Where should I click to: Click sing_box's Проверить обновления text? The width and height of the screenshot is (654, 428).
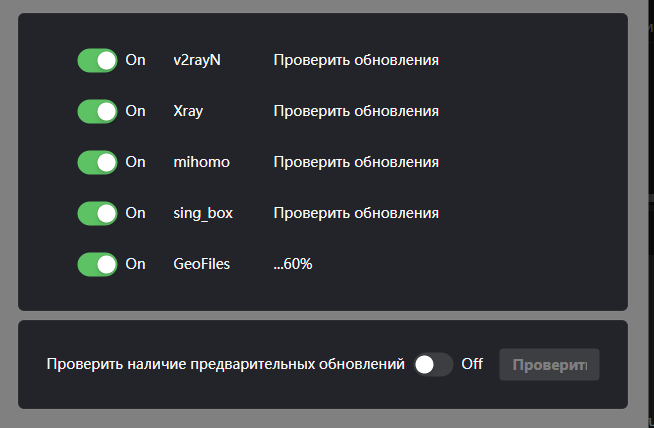click(x=356, y=213)
